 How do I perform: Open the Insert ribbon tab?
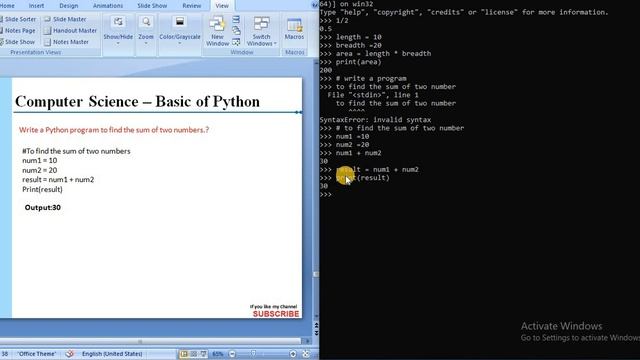coord(36,6)
